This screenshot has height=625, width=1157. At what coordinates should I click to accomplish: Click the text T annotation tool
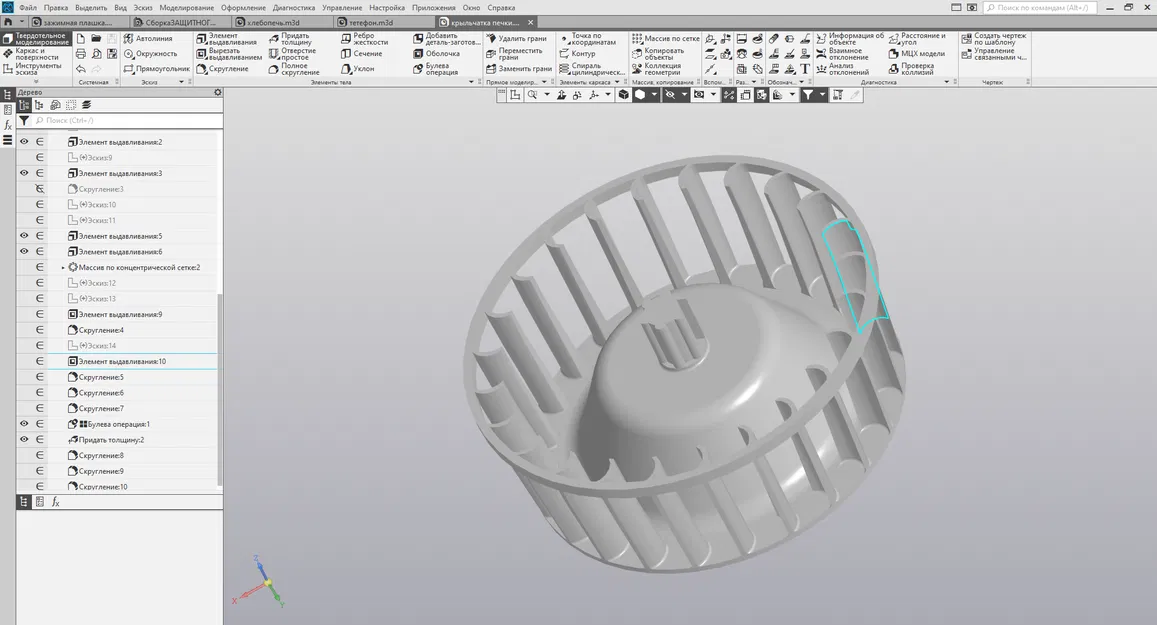tap(804, 69)
